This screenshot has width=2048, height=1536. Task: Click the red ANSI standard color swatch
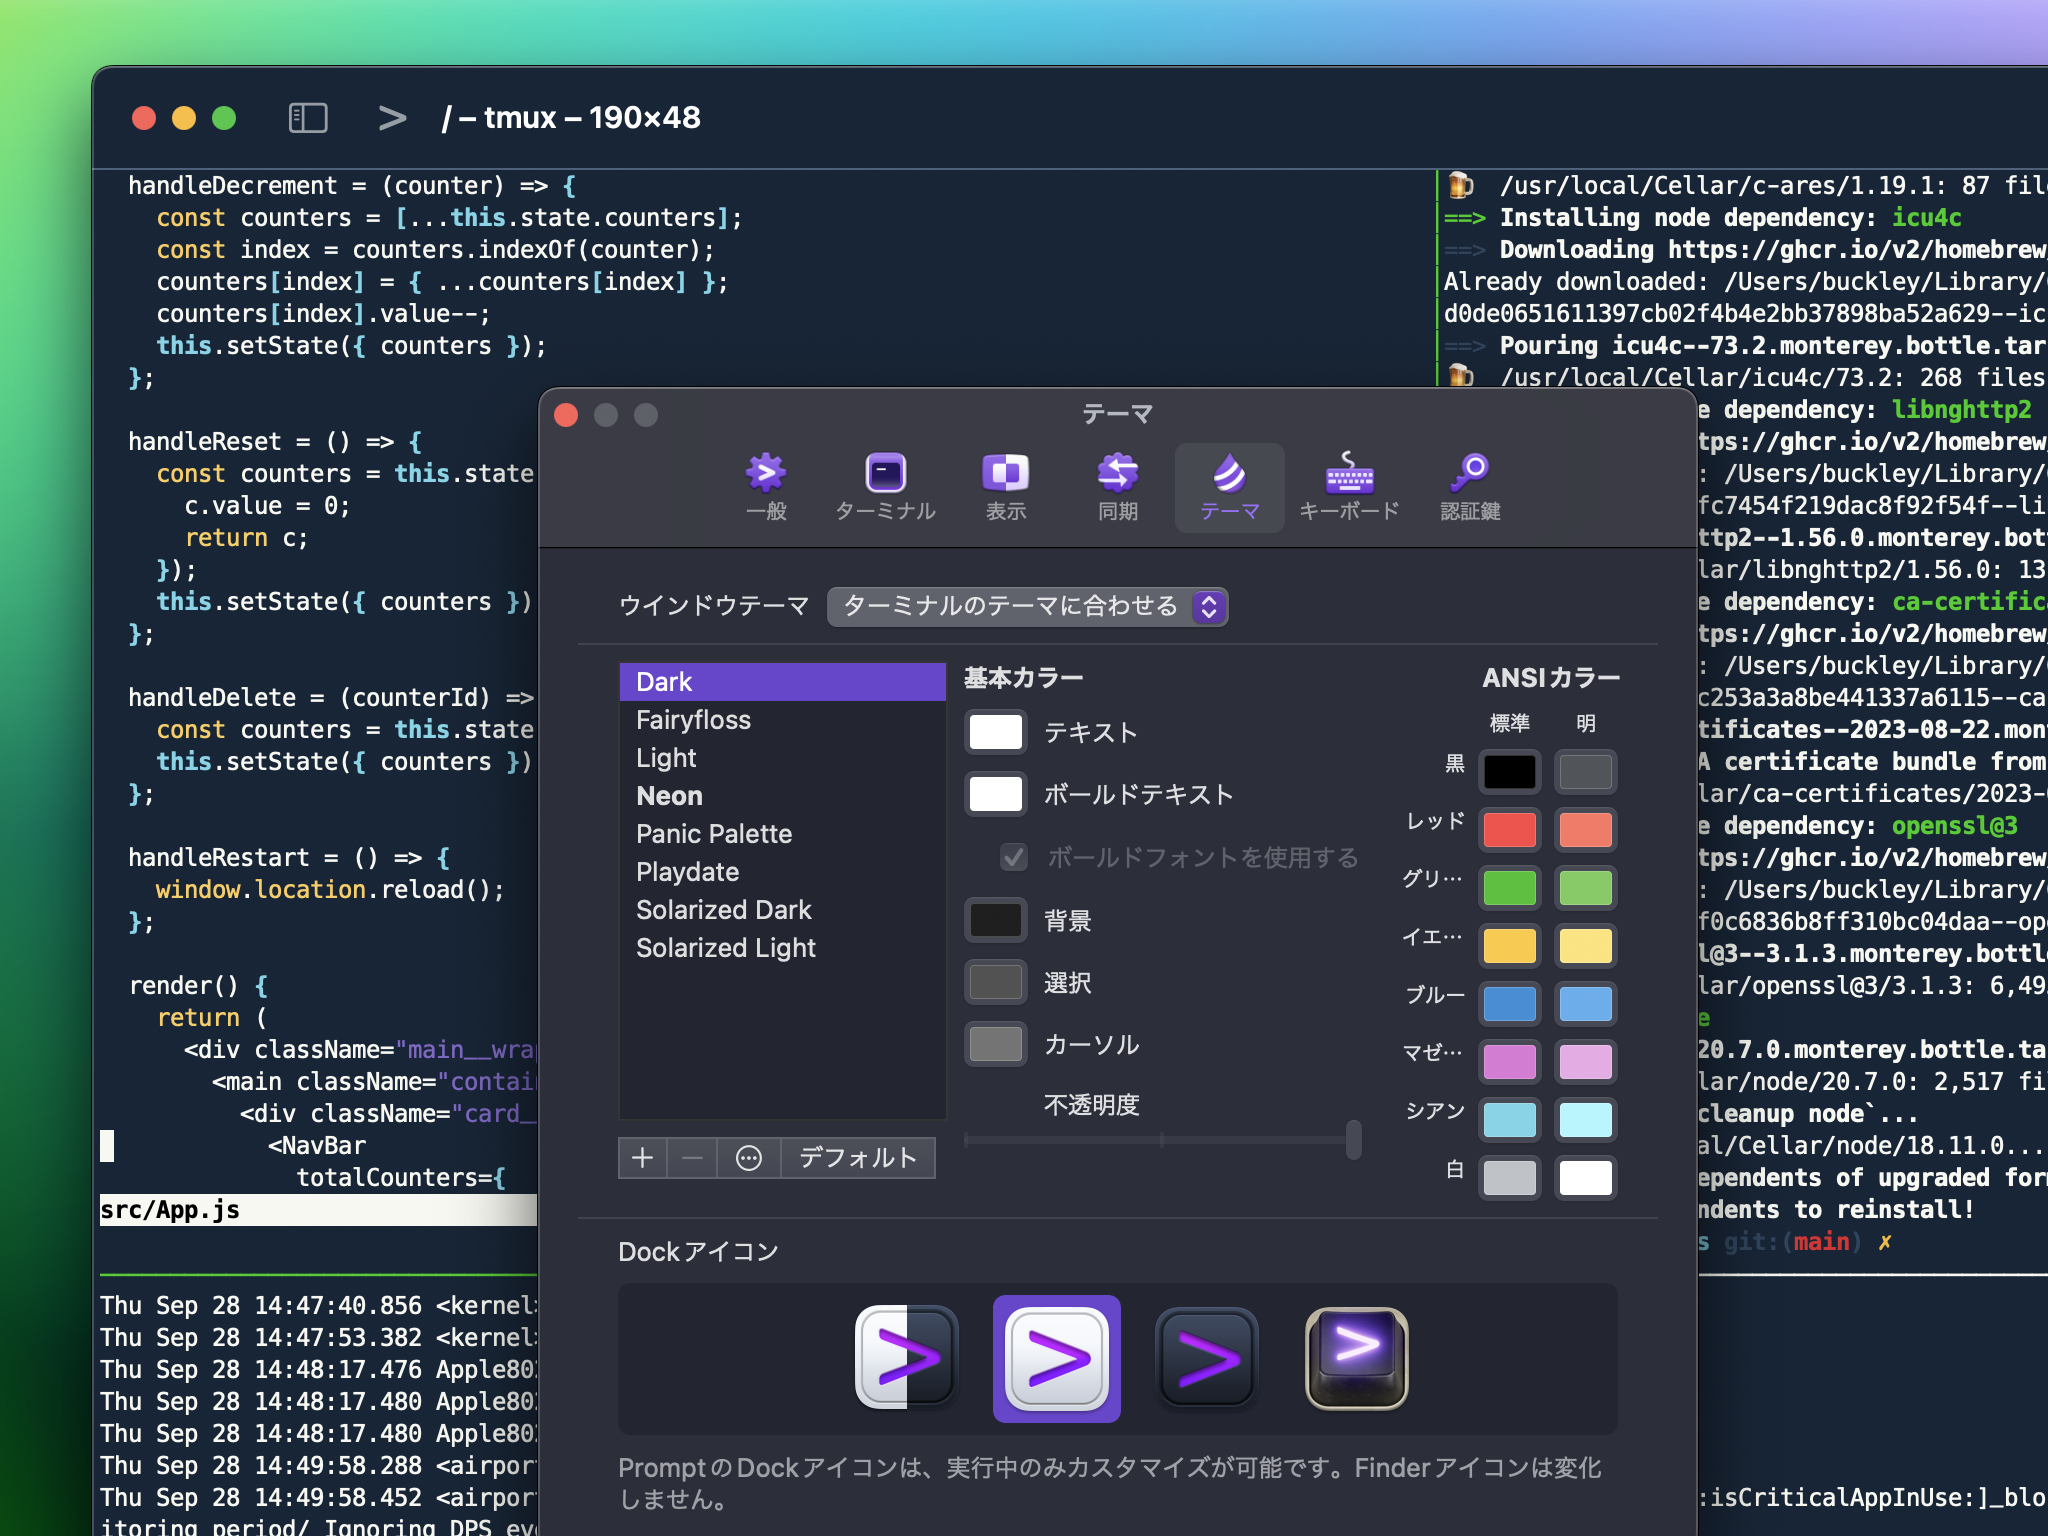pyautogui.click(x=1509, y=829)
